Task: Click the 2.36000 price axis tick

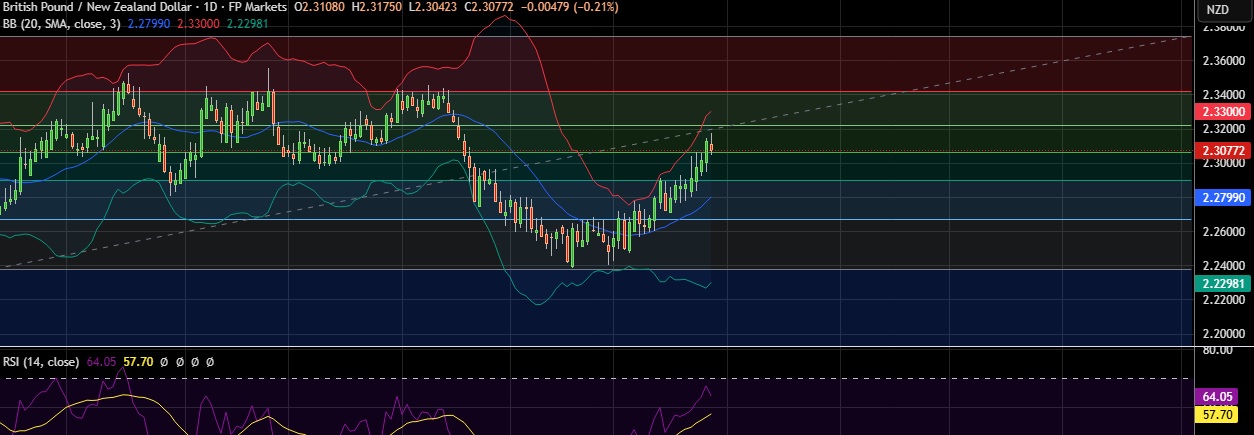Action: 1223,61
